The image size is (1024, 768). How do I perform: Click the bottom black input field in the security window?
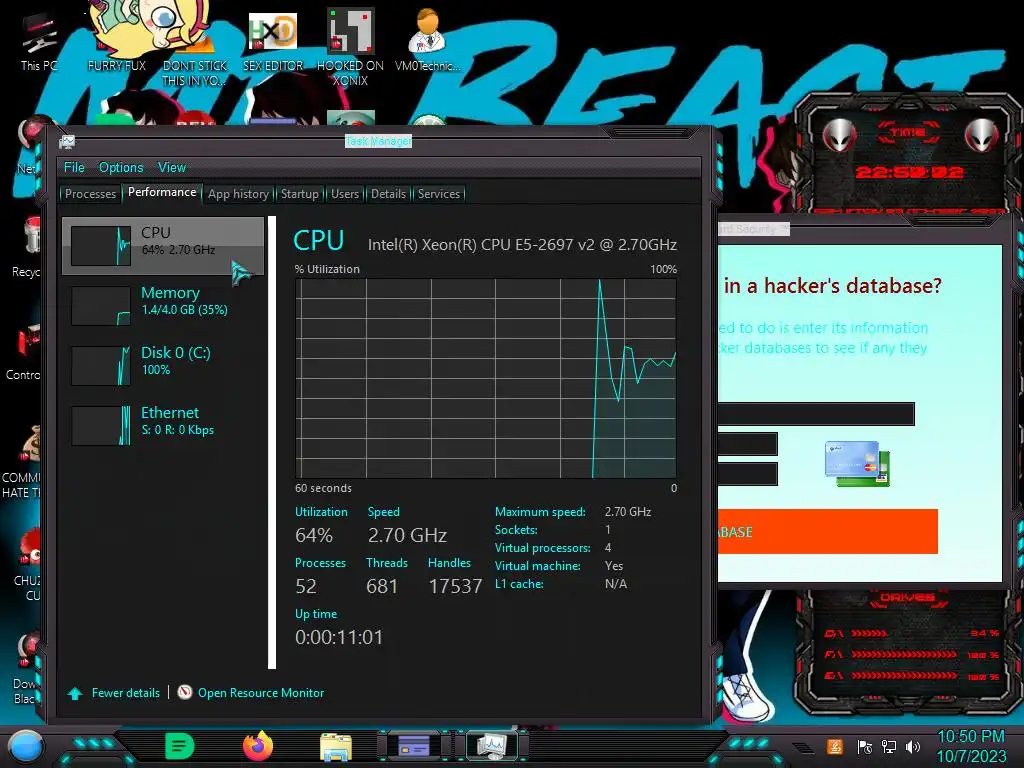point(747,474)
